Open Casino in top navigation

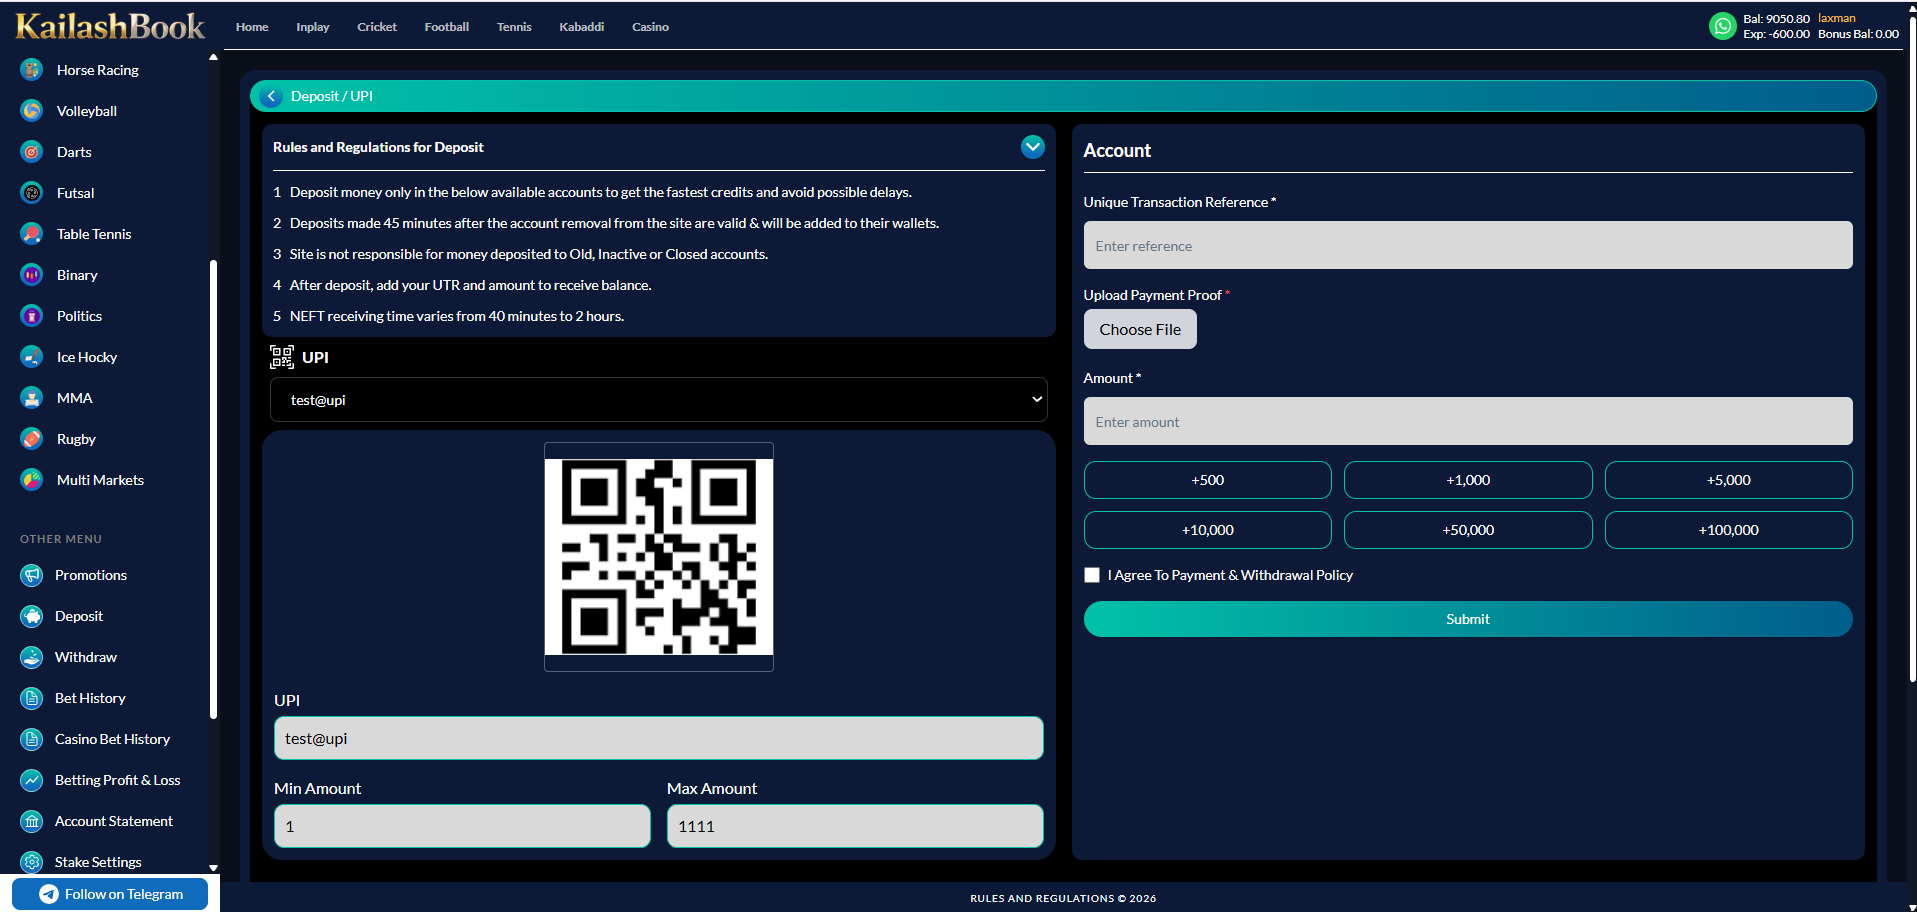tap(650, 27)
